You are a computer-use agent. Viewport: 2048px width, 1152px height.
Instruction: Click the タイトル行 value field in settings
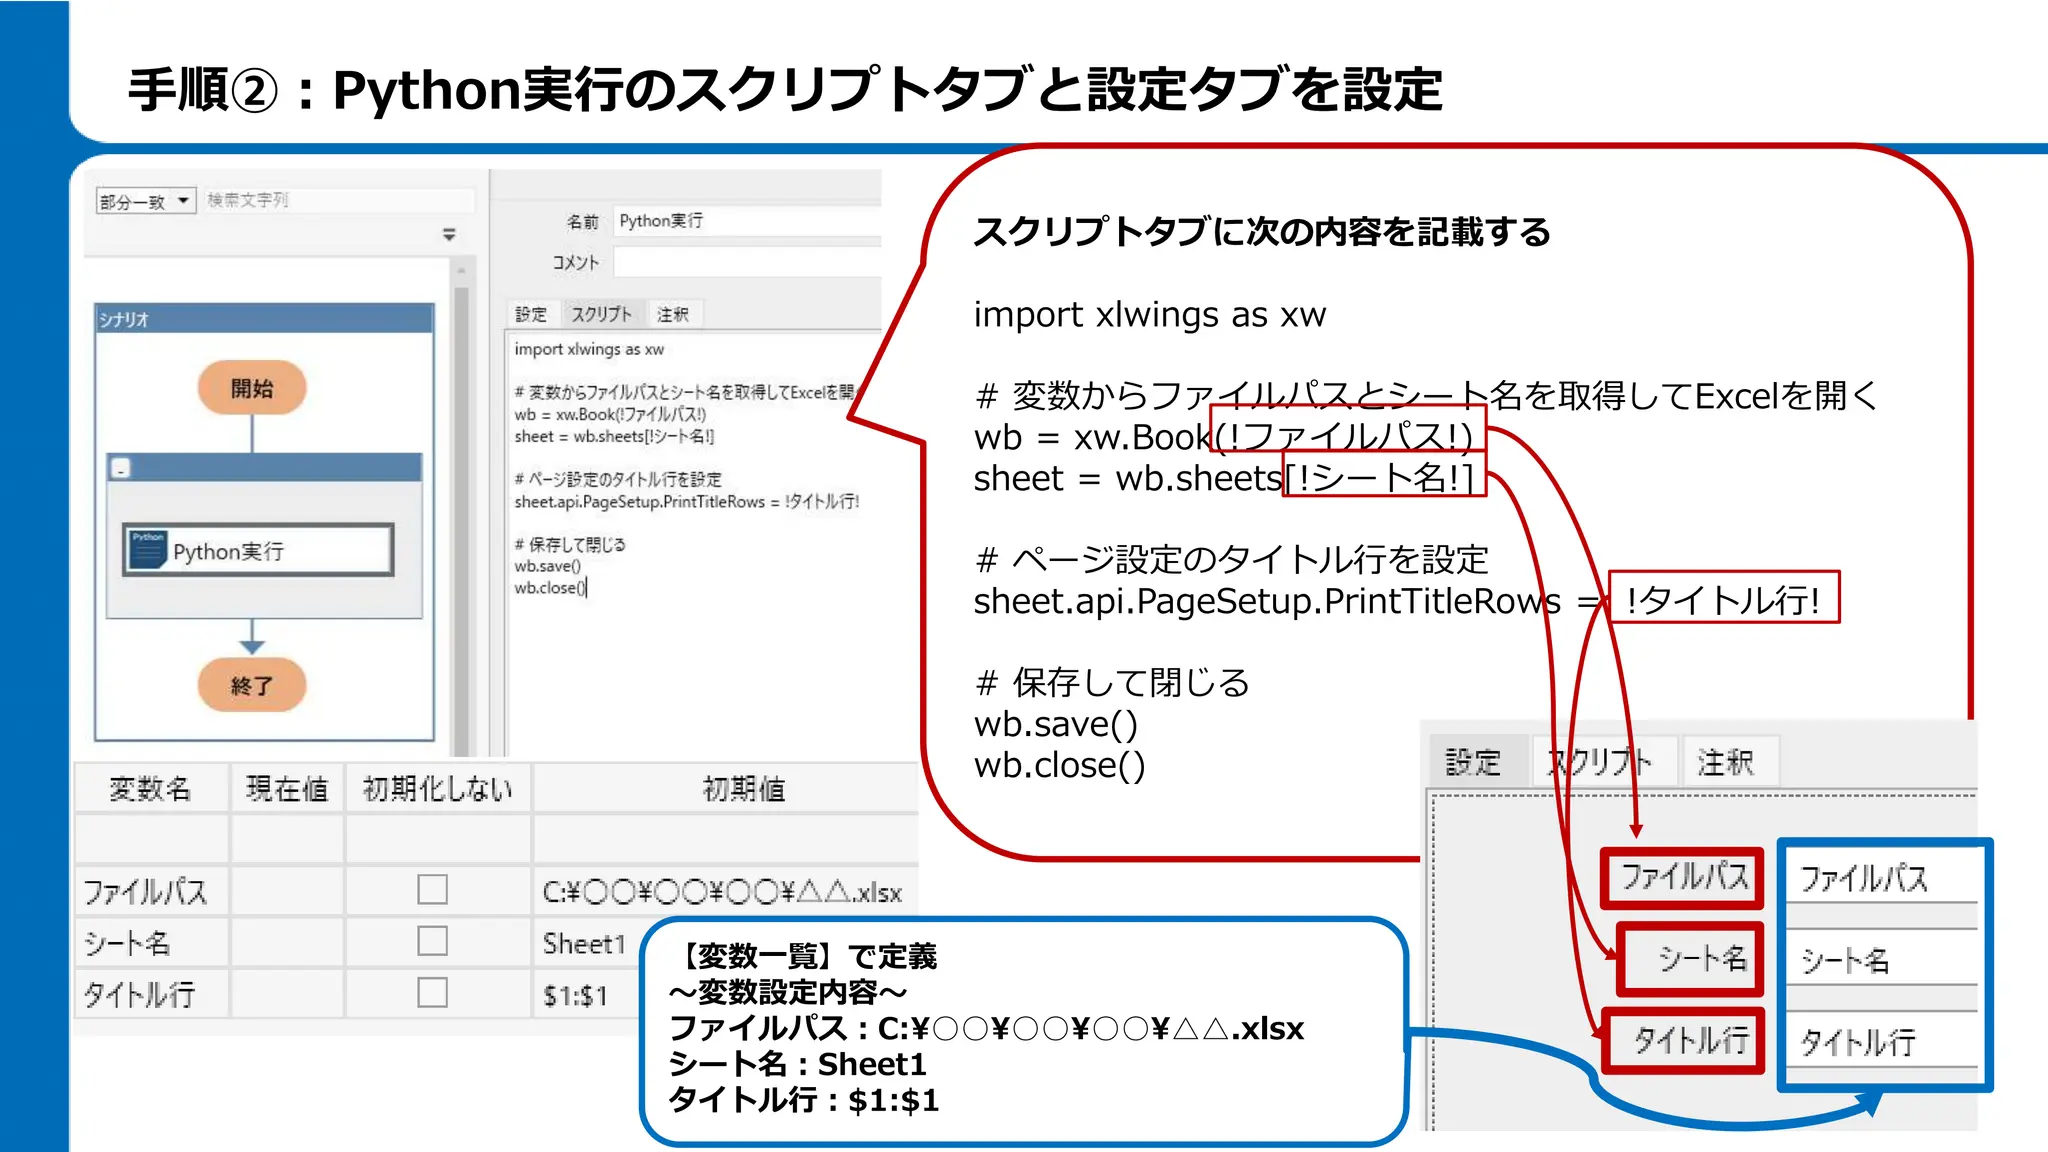coord(1882,1042)
